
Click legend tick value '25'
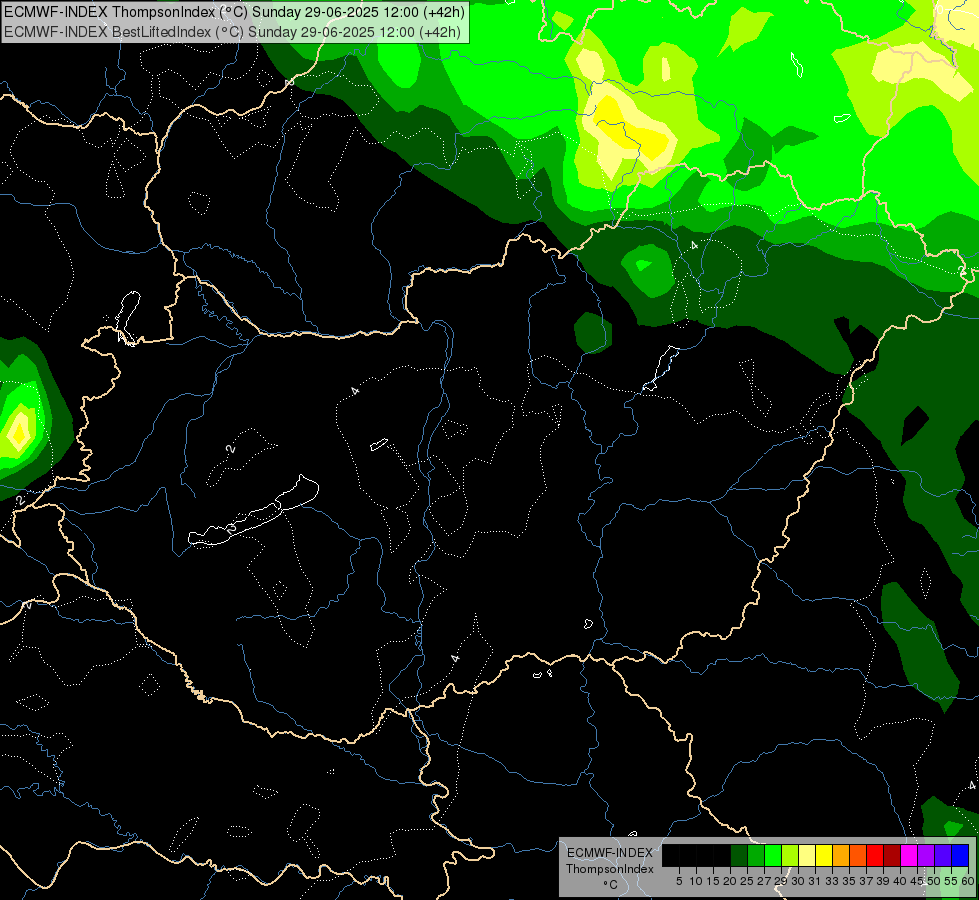747,881
